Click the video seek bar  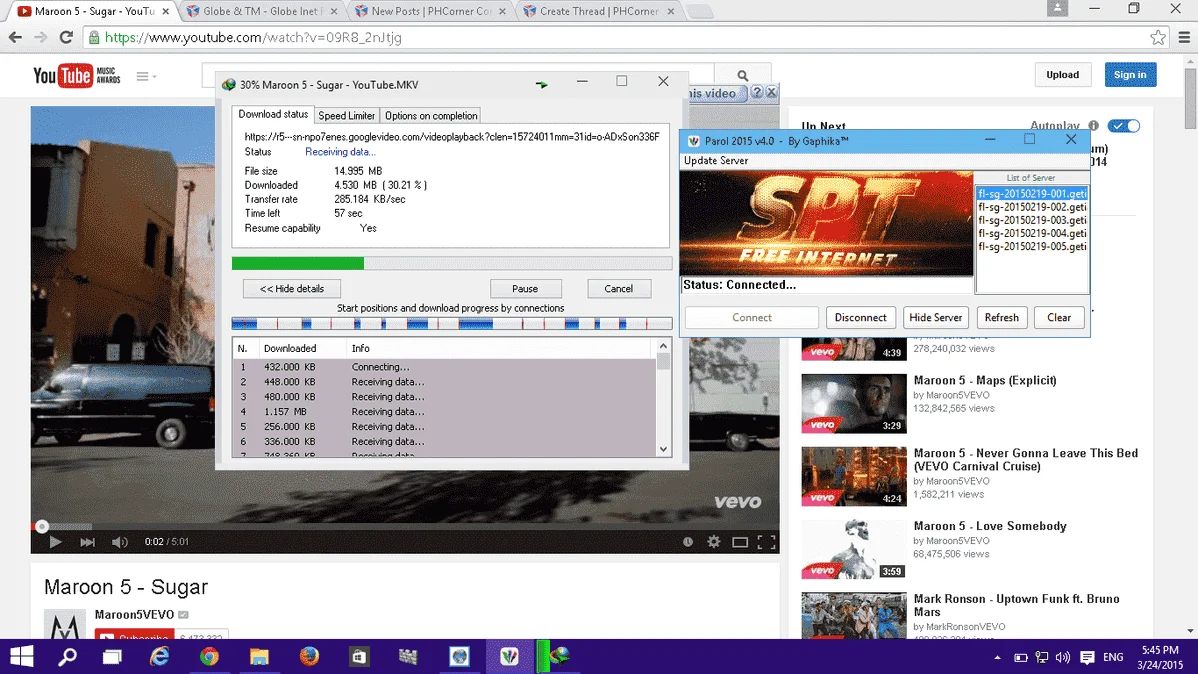click(405, 526)
